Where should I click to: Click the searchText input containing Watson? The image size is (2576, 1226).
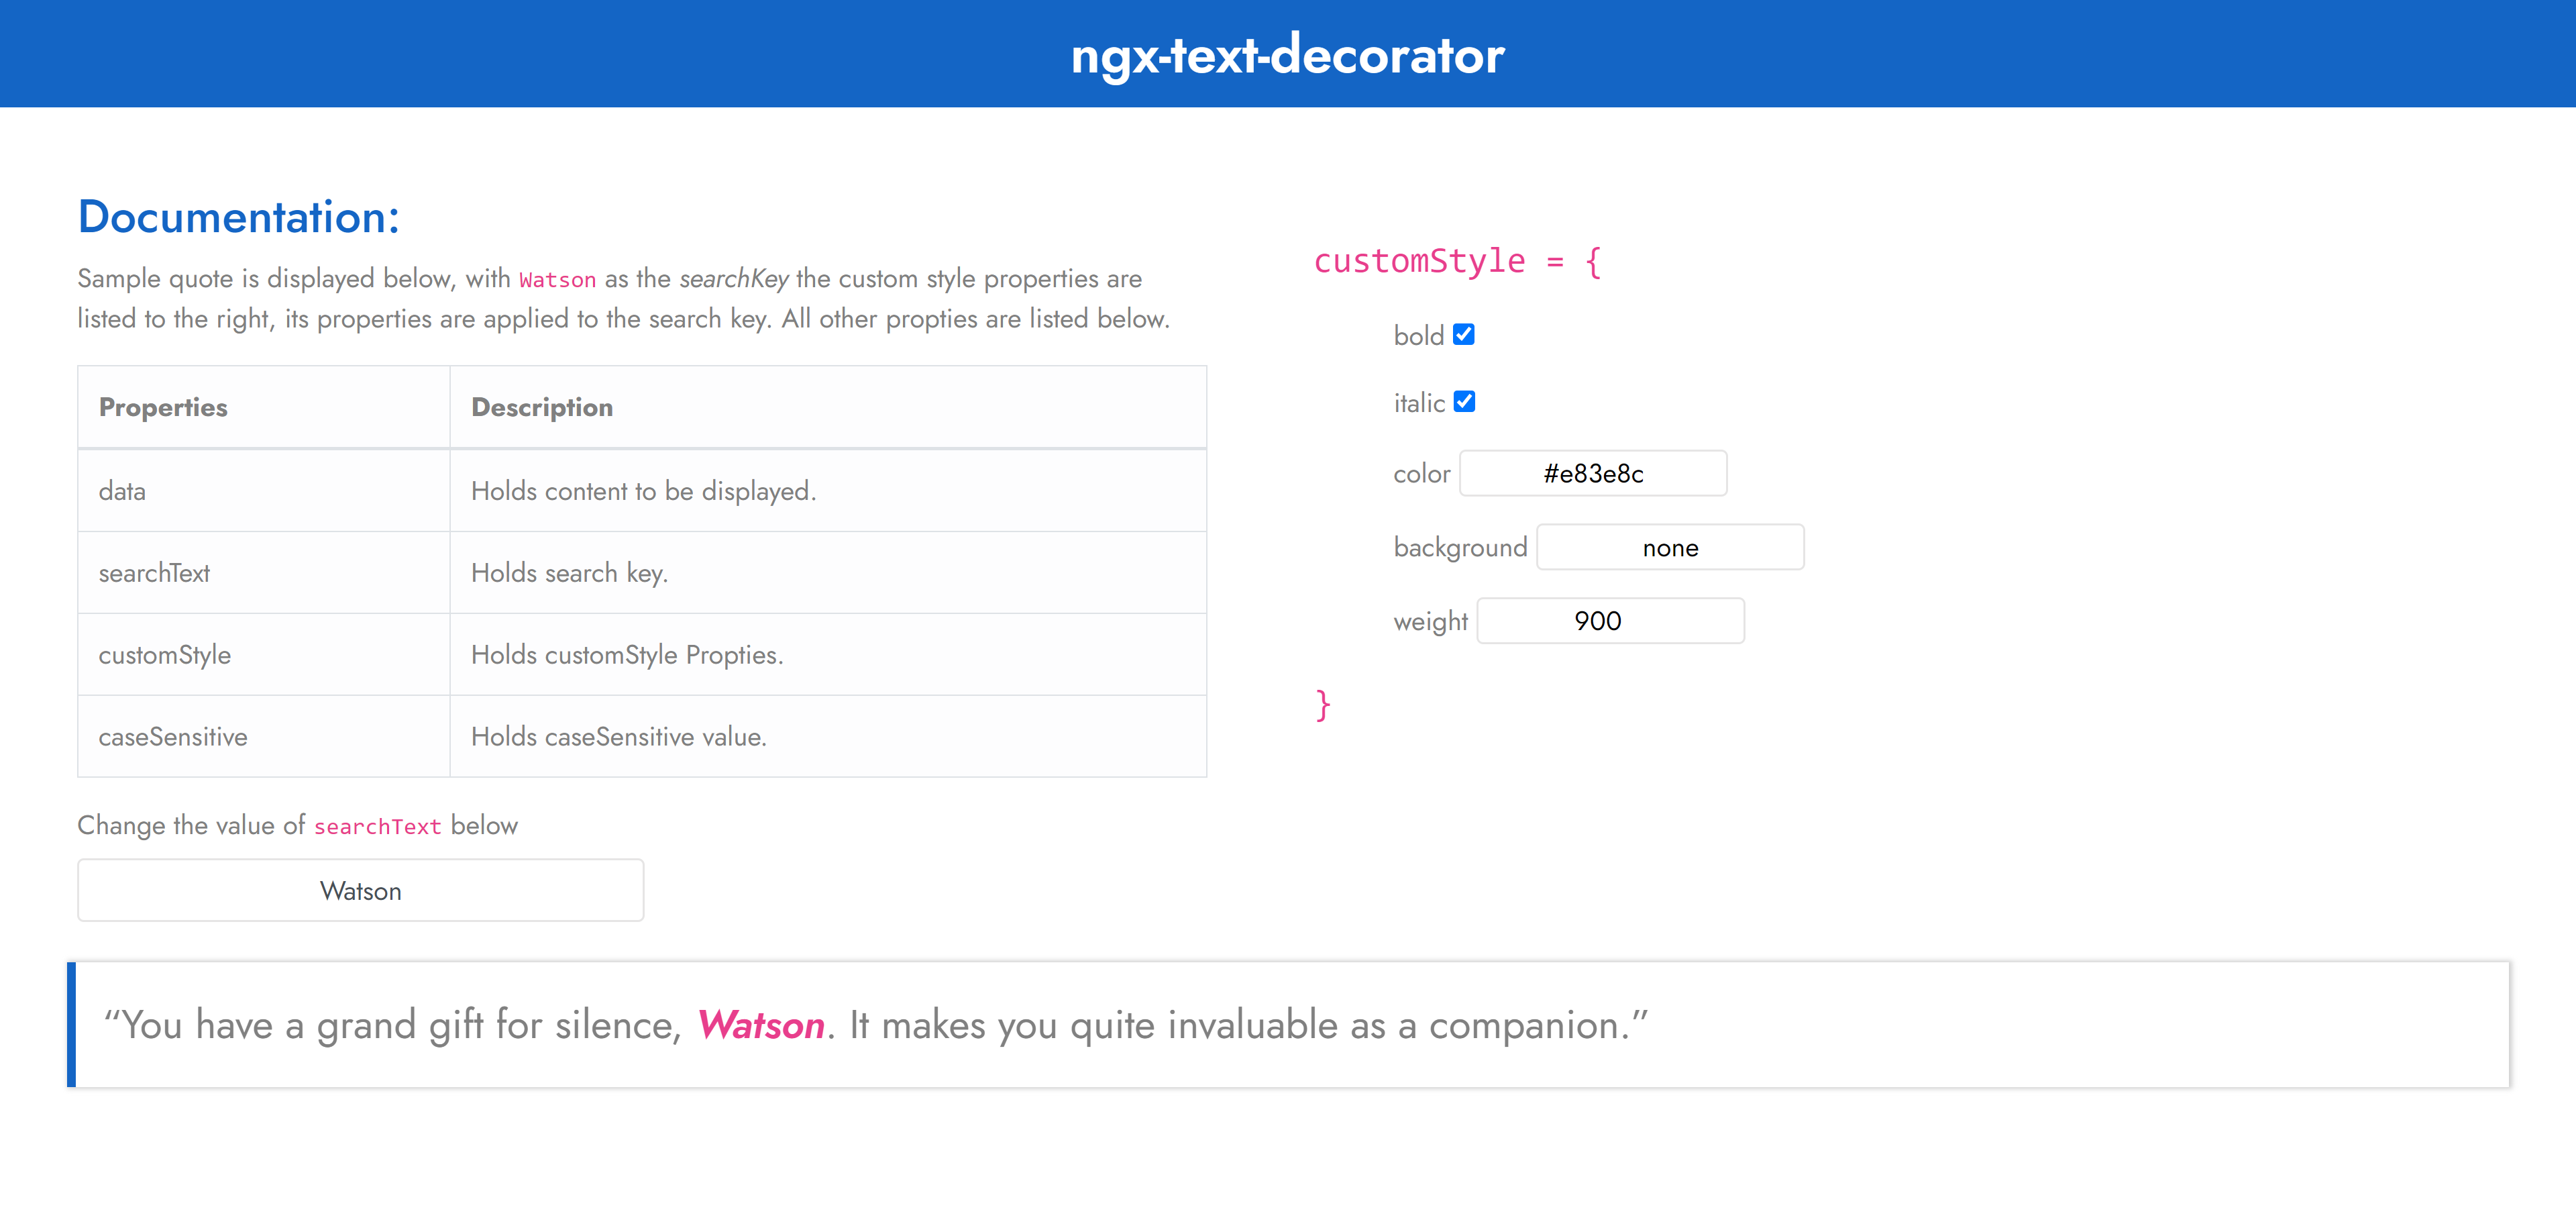[360, 890]
